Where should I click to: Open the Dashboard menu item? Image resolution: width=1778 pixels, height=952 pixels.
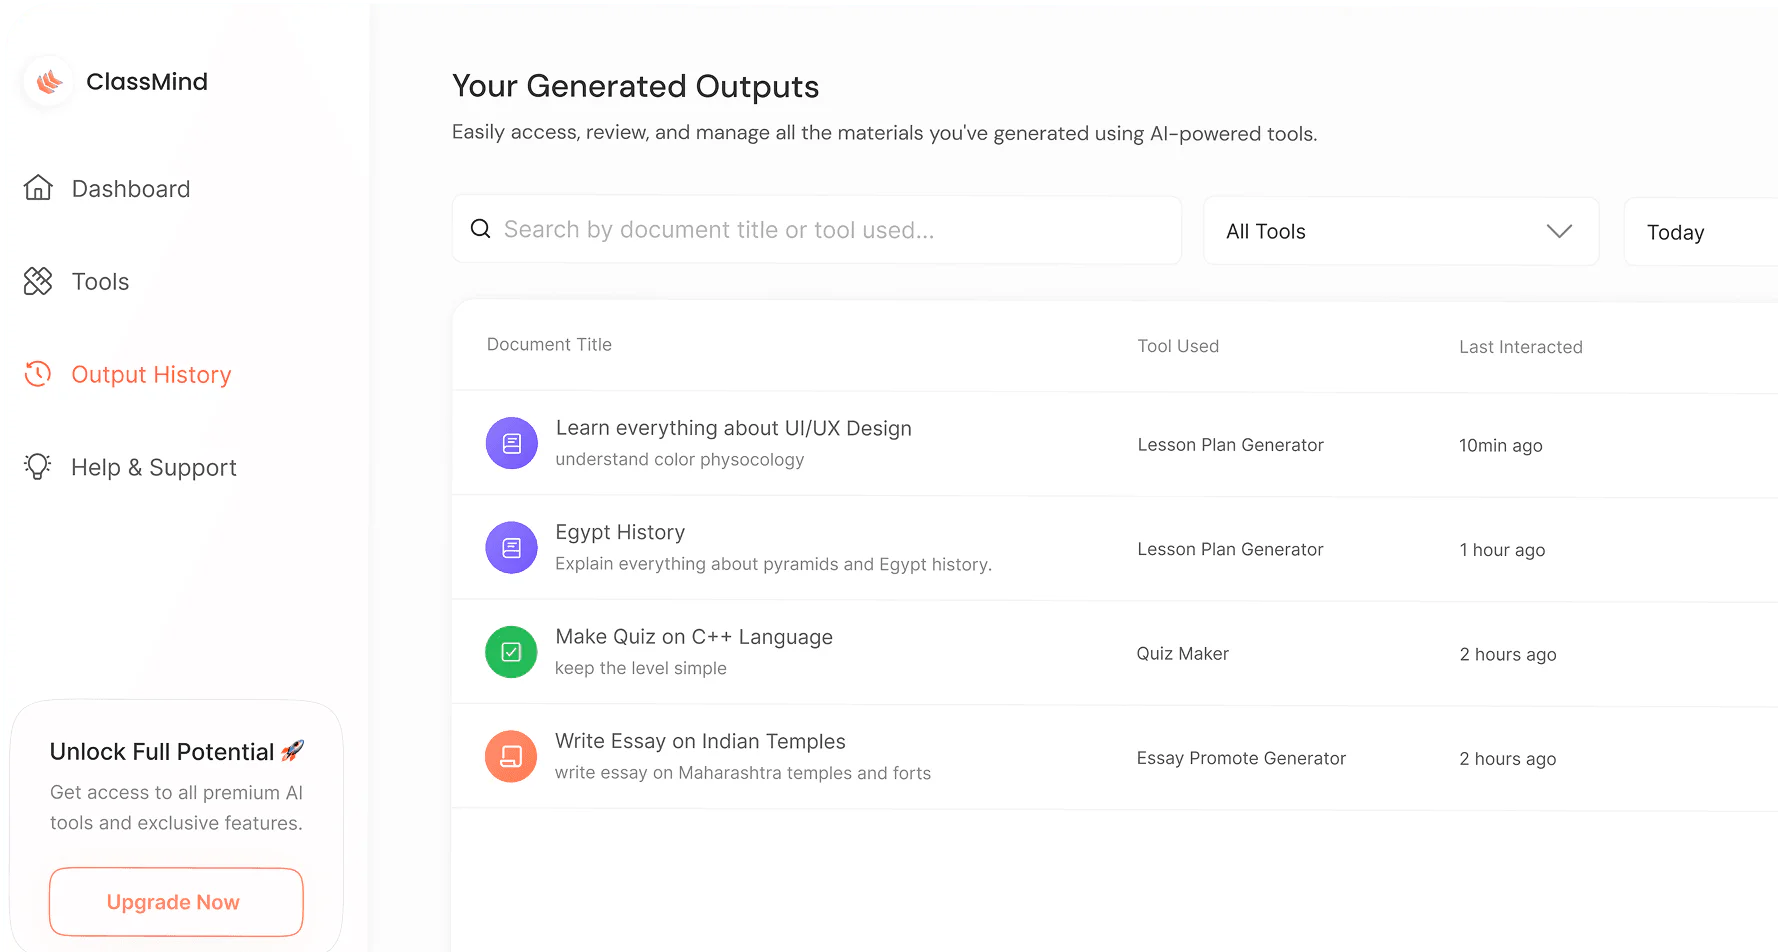coord(131,189)
